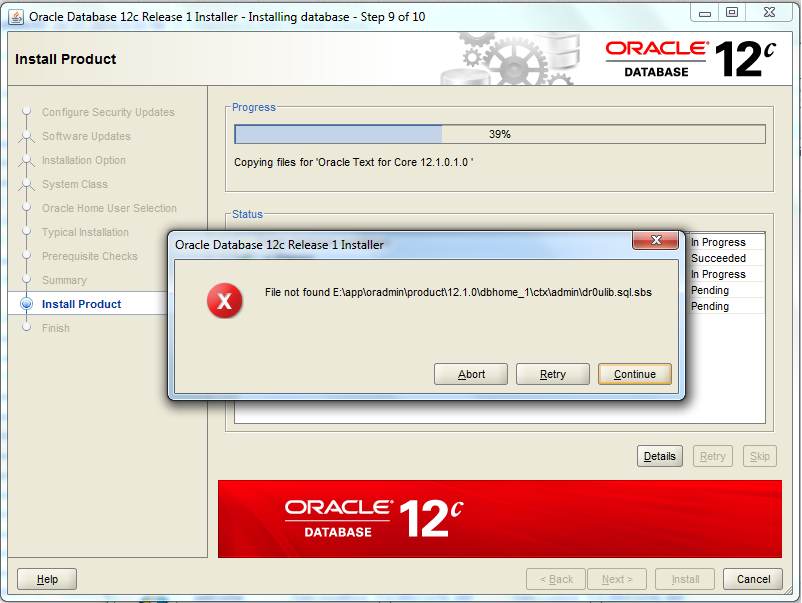Click the 39% progress bar

498,133
